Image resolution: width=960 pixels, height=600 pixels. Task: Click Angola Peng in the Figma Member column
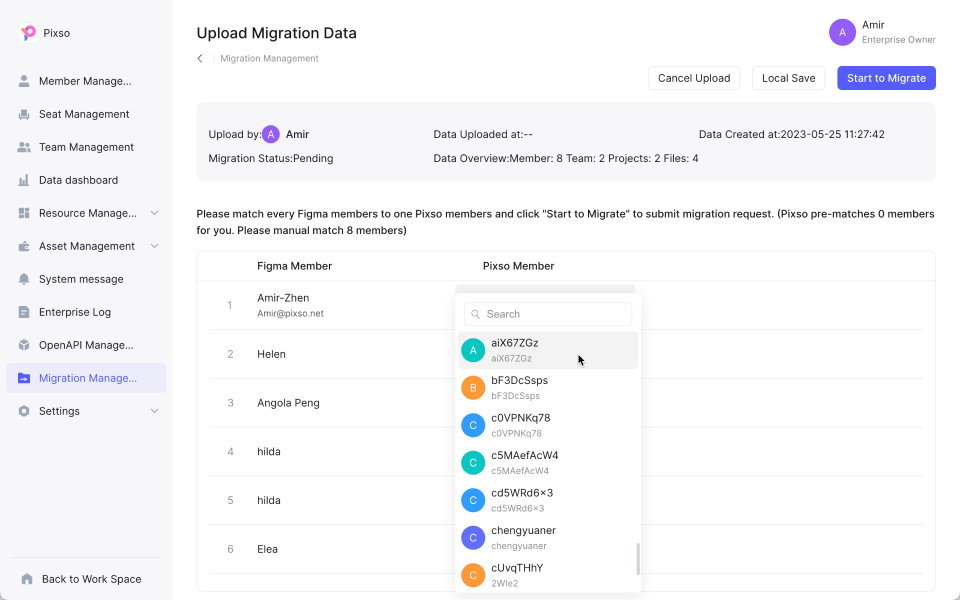point(288,403)
